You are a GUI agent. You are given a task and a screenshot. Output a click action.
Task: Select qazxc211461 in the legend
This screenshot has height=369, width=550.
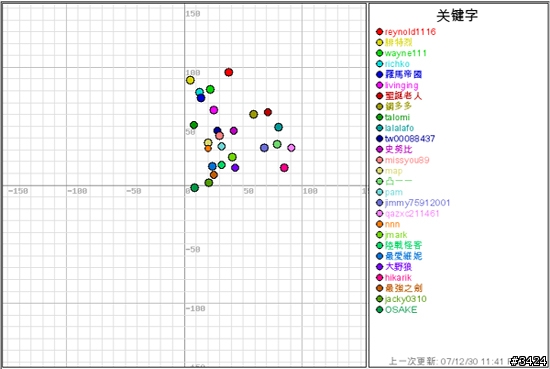408,213
